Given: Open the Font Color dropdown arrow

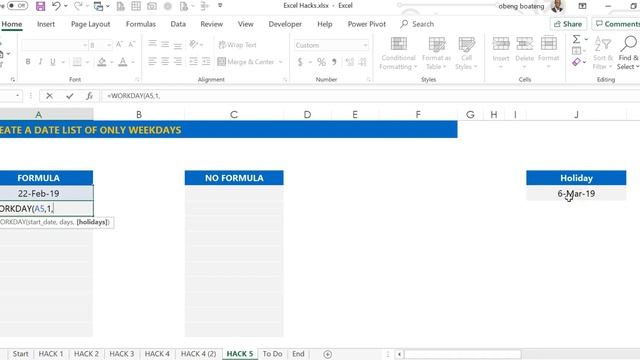Looking at the screenshot, I should tap(133, 62).
